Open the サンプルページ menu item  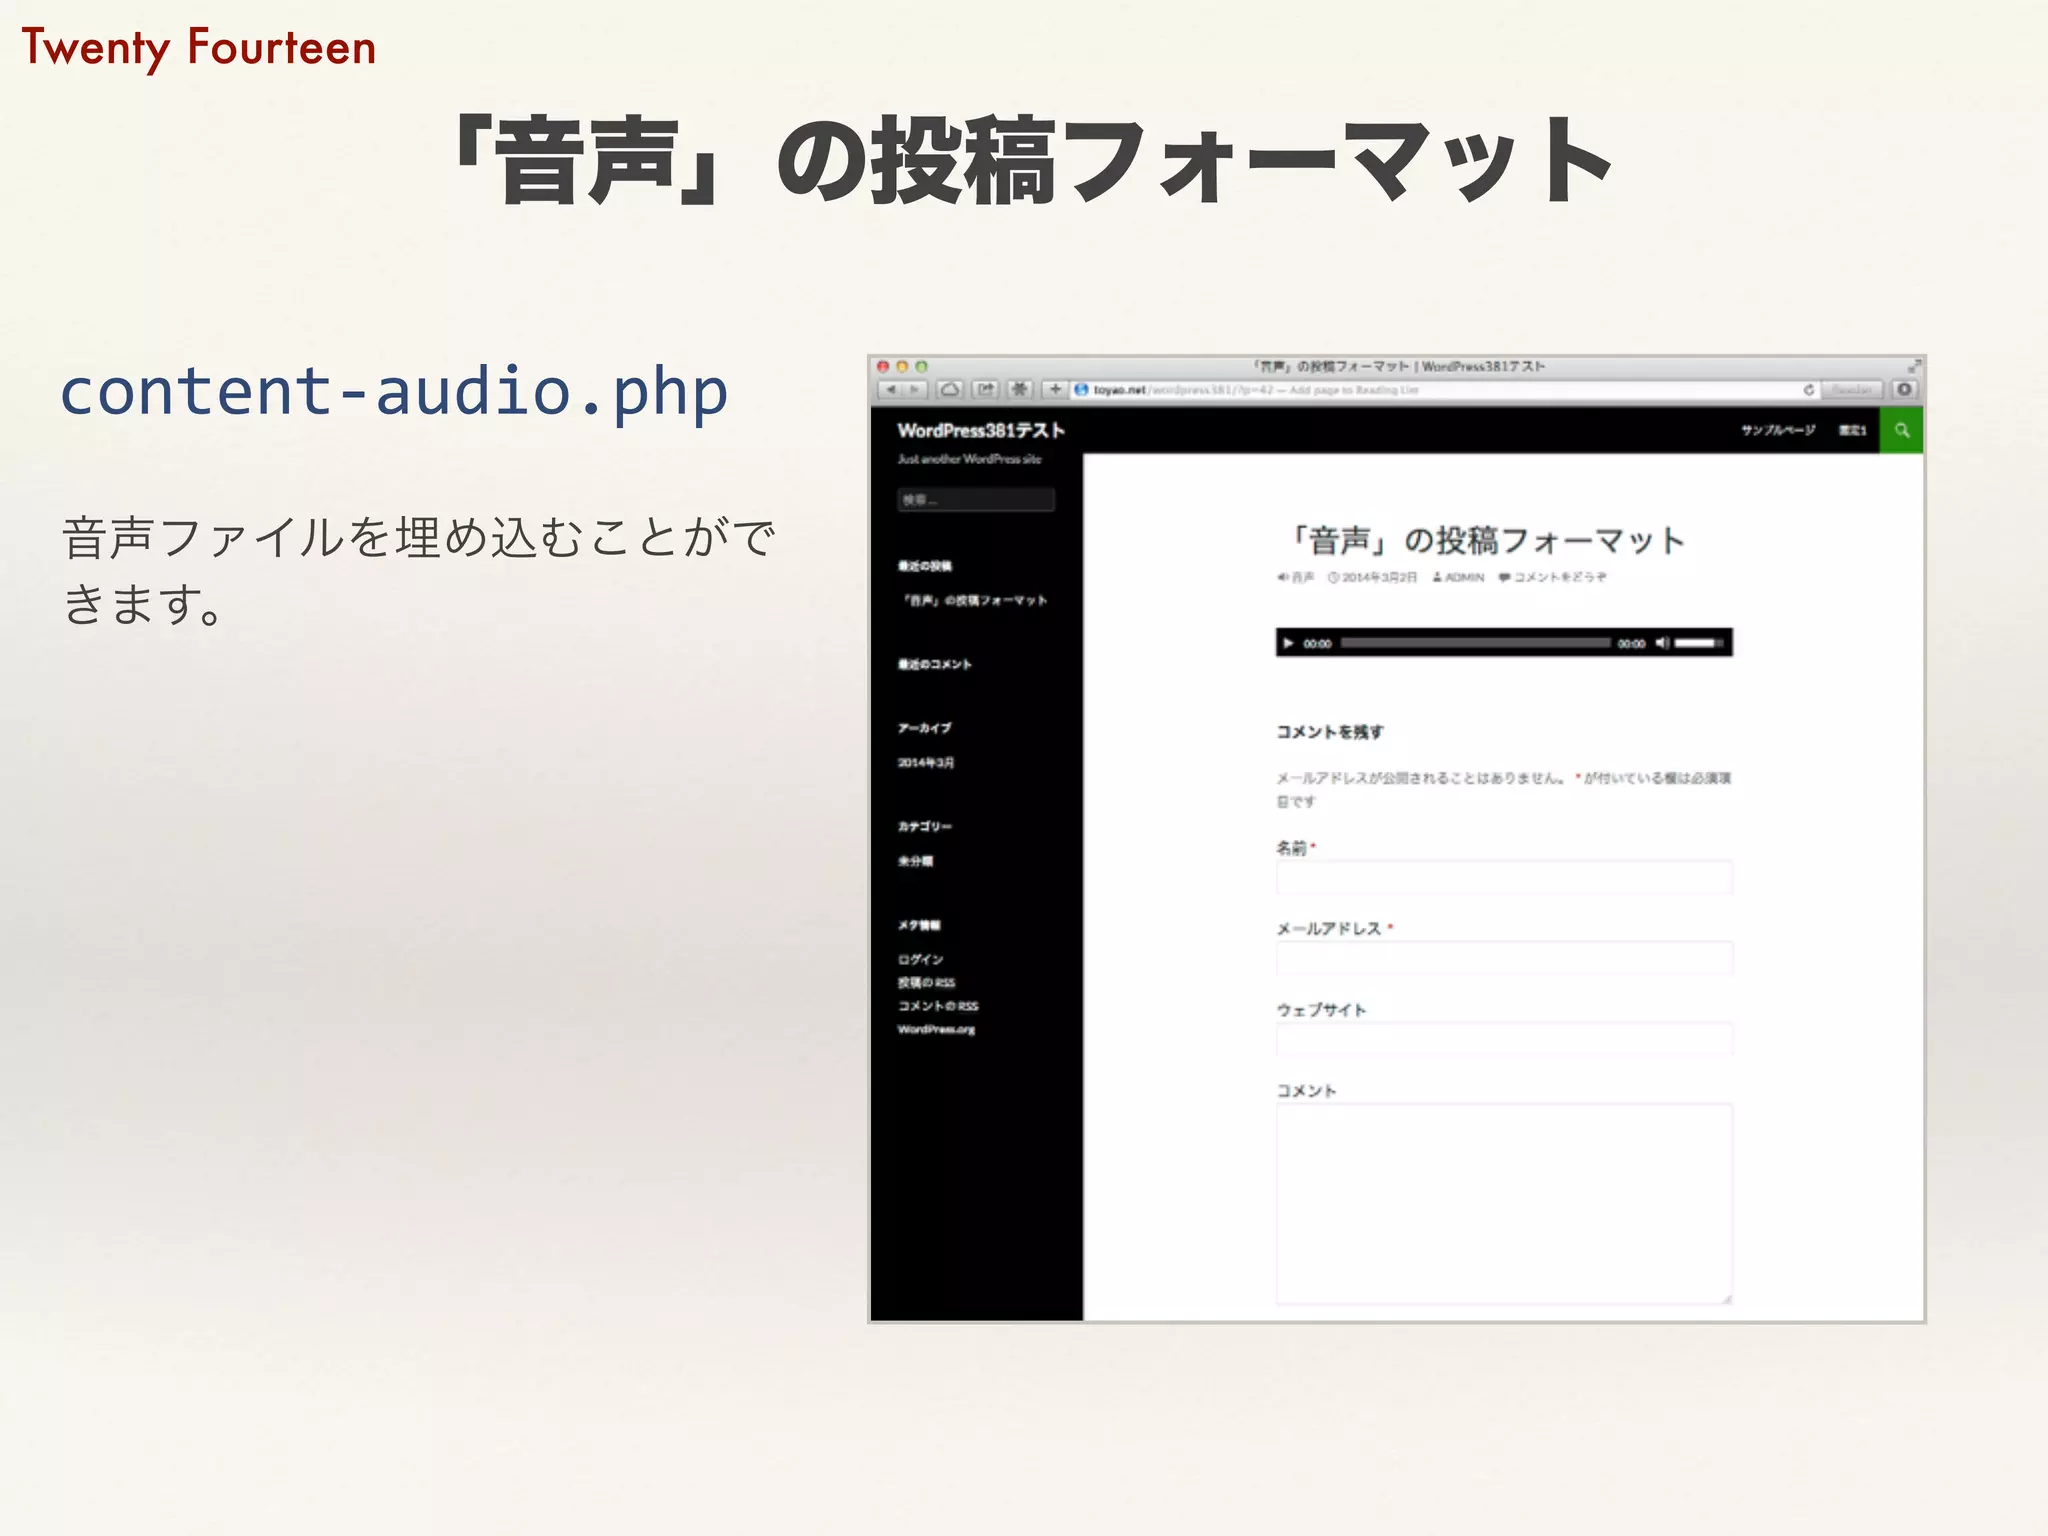tap(1778, 430)
